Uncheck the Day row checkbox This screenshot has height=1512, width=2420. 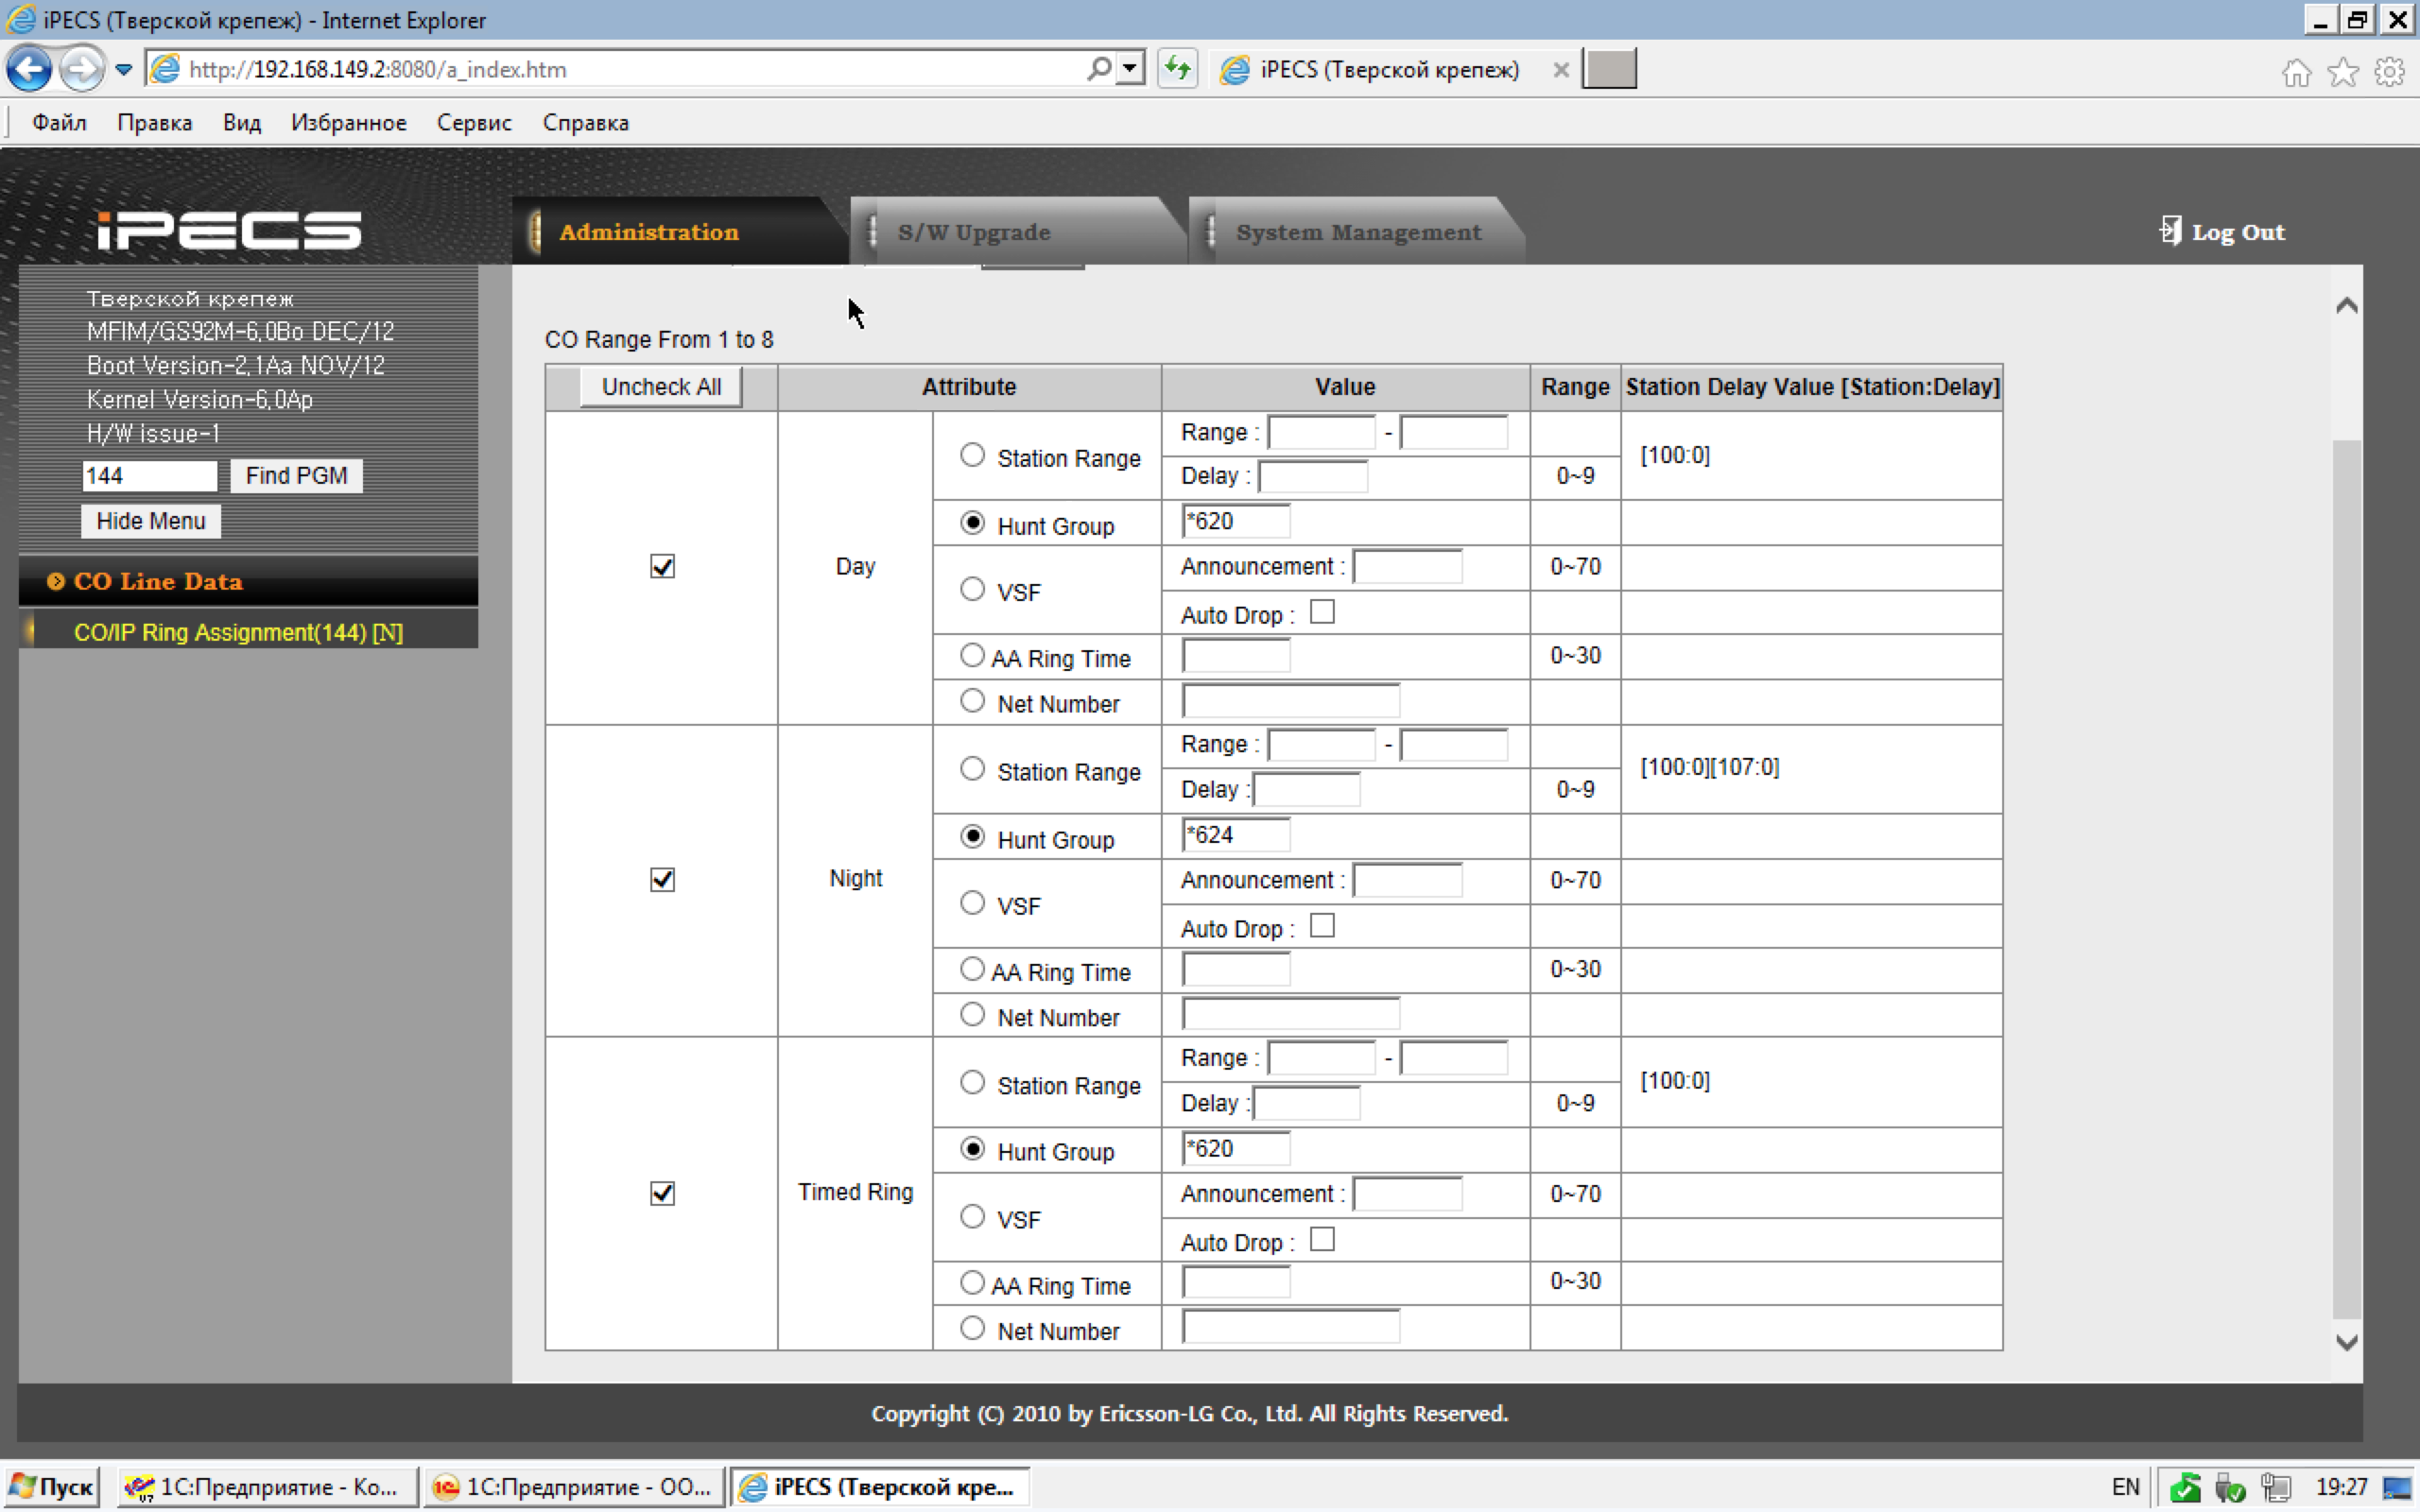[x=662, y=567]
